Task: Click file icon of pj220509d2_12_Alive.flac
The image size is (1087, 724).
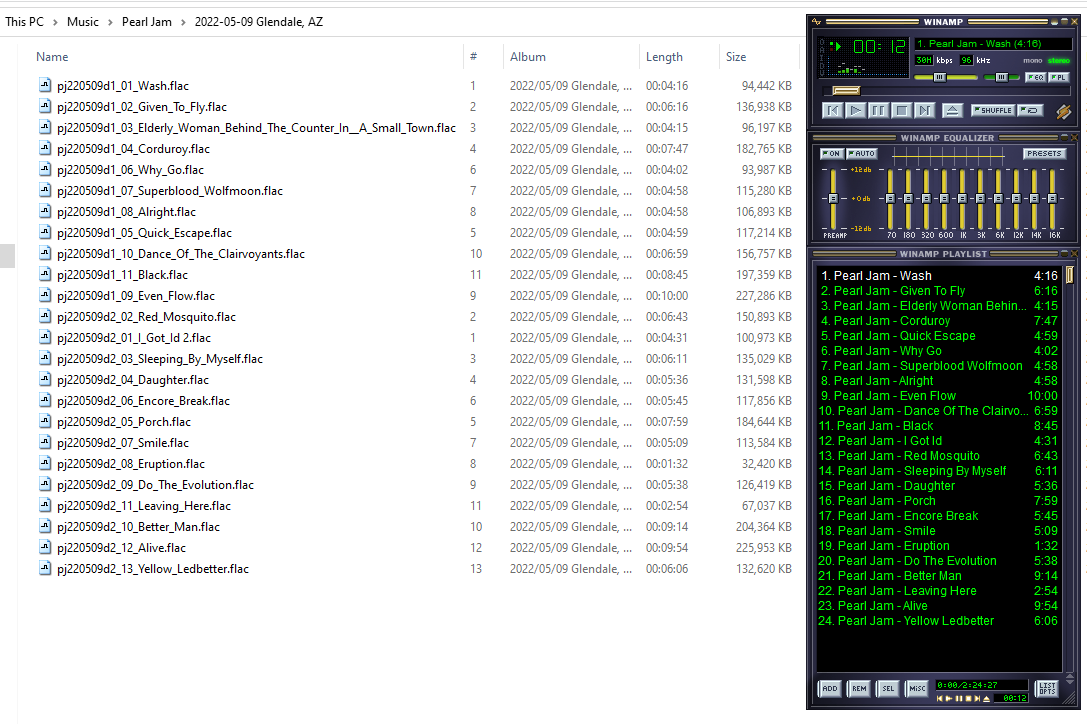Action: tap(45, 547)
